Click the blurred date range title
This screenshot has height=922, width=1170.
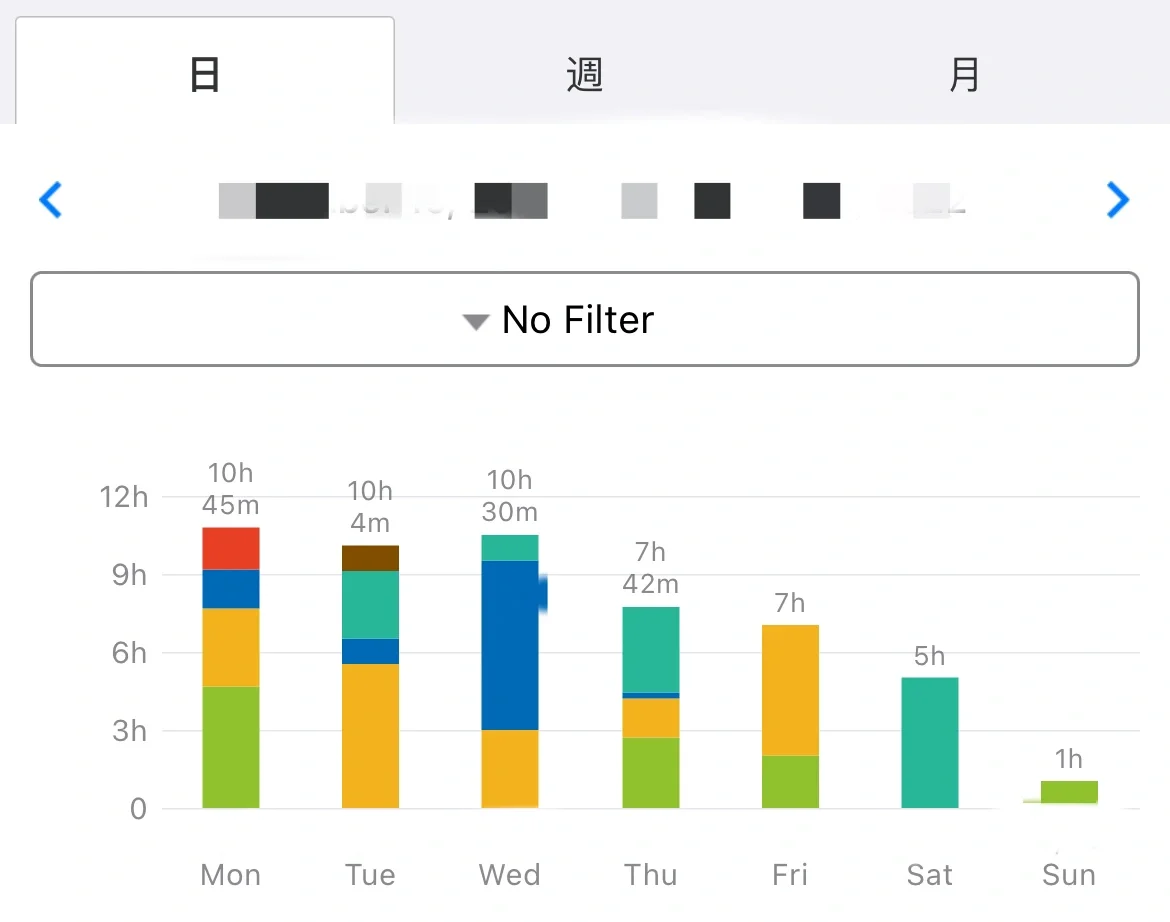click(x=590, y=200)
